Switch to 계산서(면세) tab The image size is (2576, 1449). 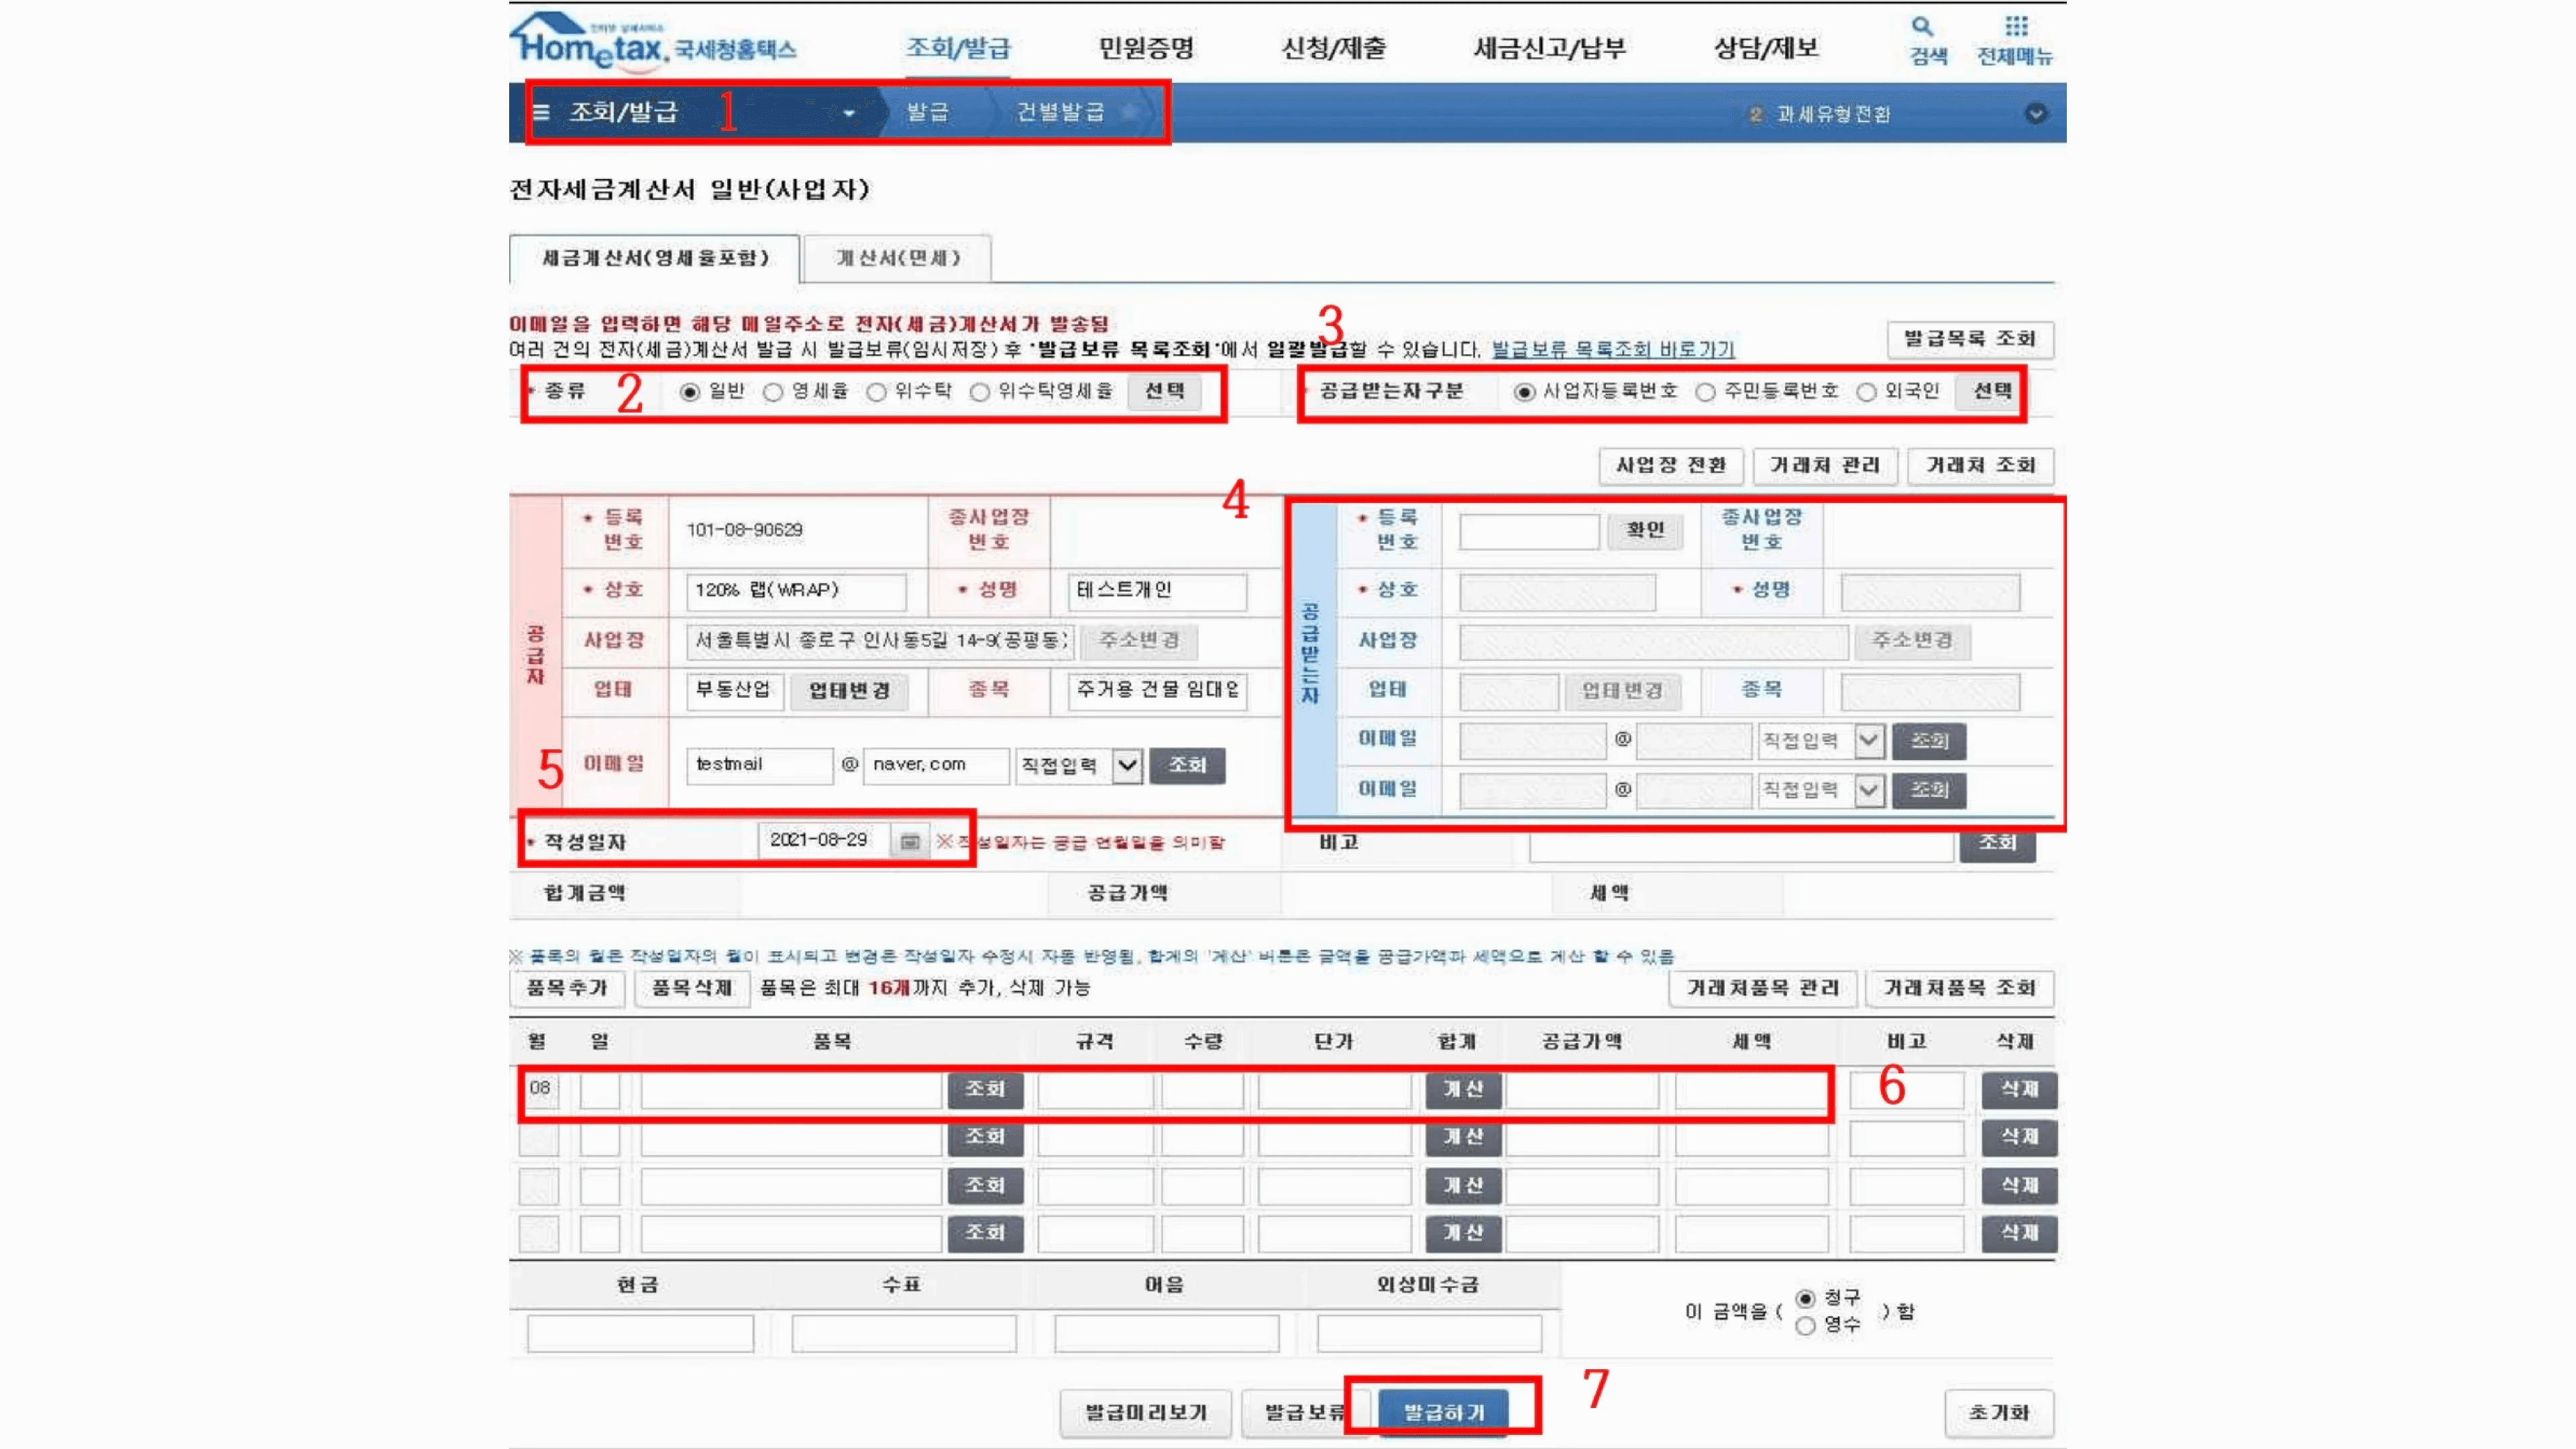(898, 259)
